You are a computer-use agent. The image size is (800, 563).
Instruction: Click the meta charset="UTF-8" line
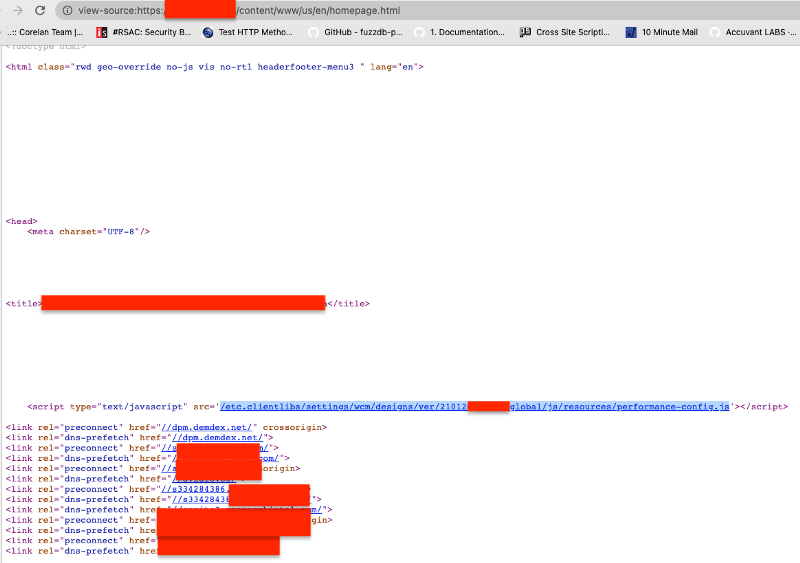pyautogui.click(x=89, y=232)
